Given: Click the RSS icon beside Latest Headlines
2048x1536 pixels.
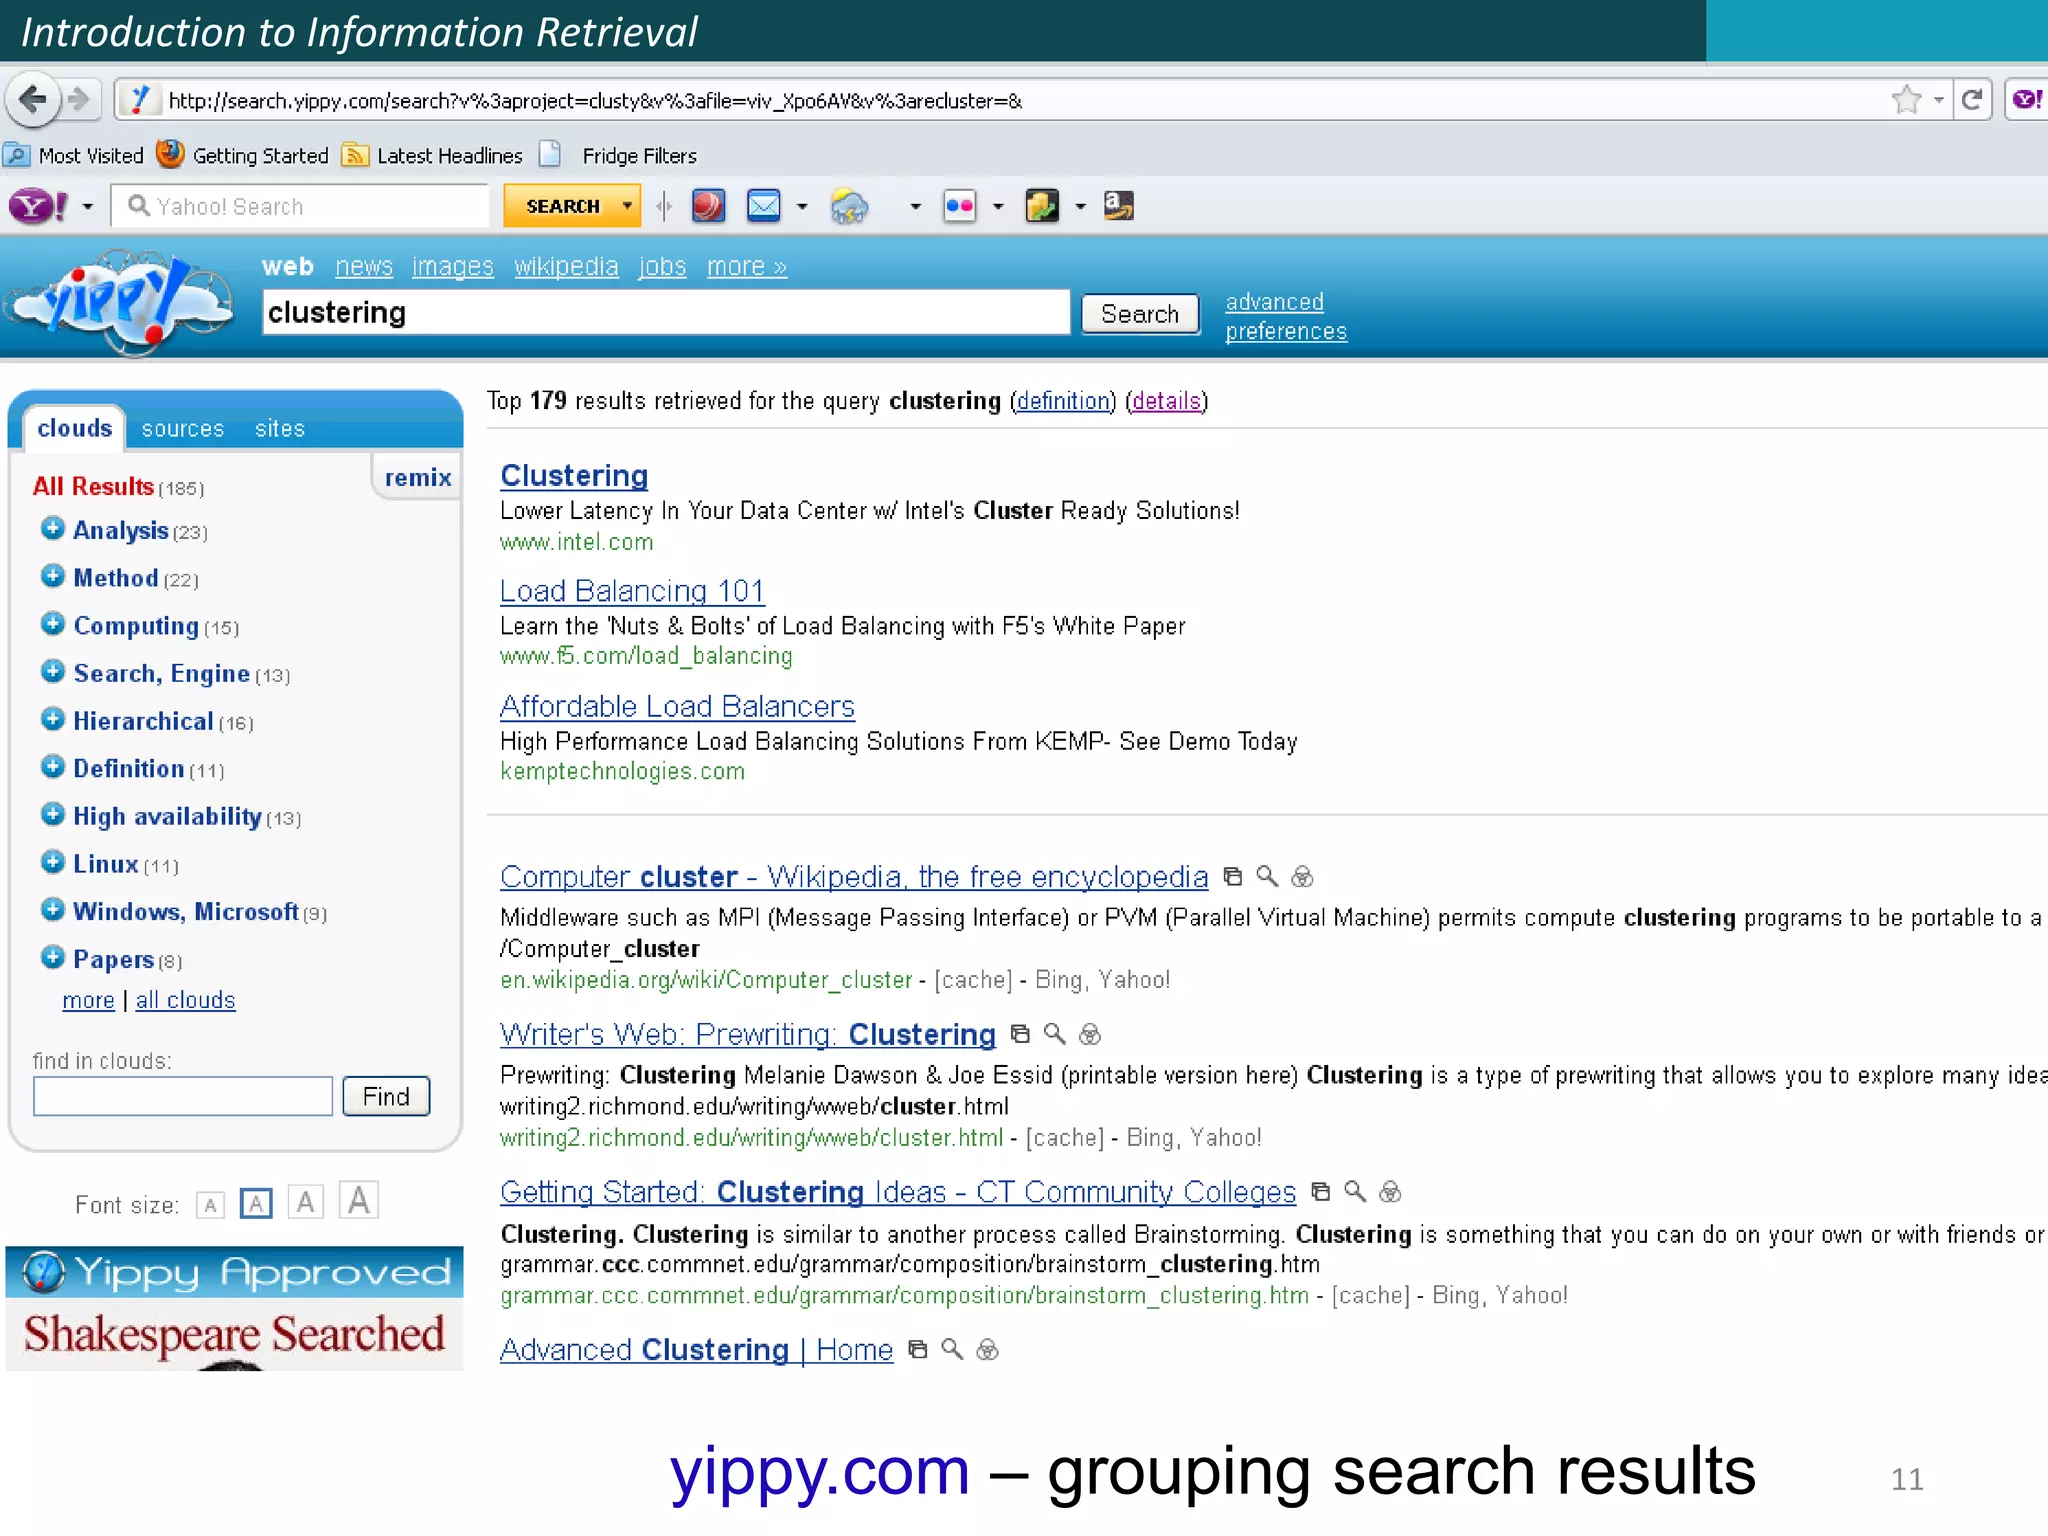Looking at the screenshot, I should (x=354, y=155).
